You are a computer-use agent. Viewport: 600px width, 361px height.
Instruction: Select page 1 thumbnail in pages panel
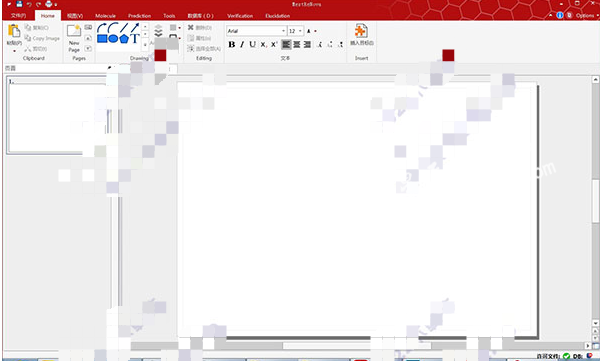(x=57, y=115)
